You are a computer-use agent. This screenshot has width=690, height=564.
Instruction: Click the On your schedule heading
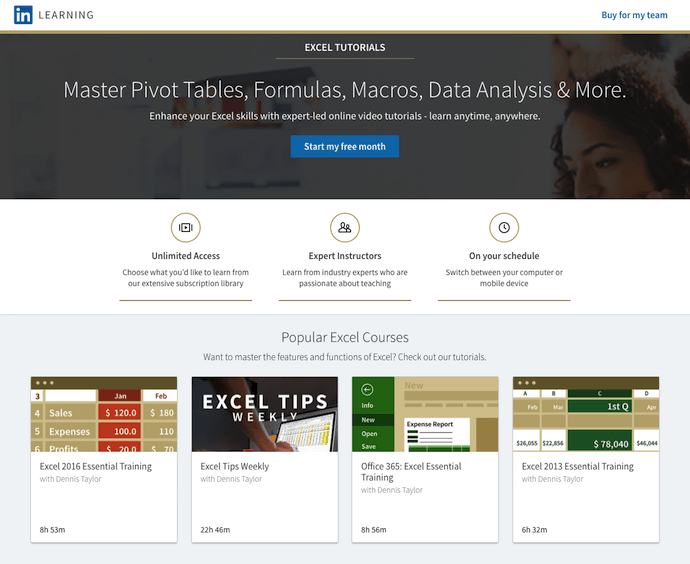[x=504, y=256]
